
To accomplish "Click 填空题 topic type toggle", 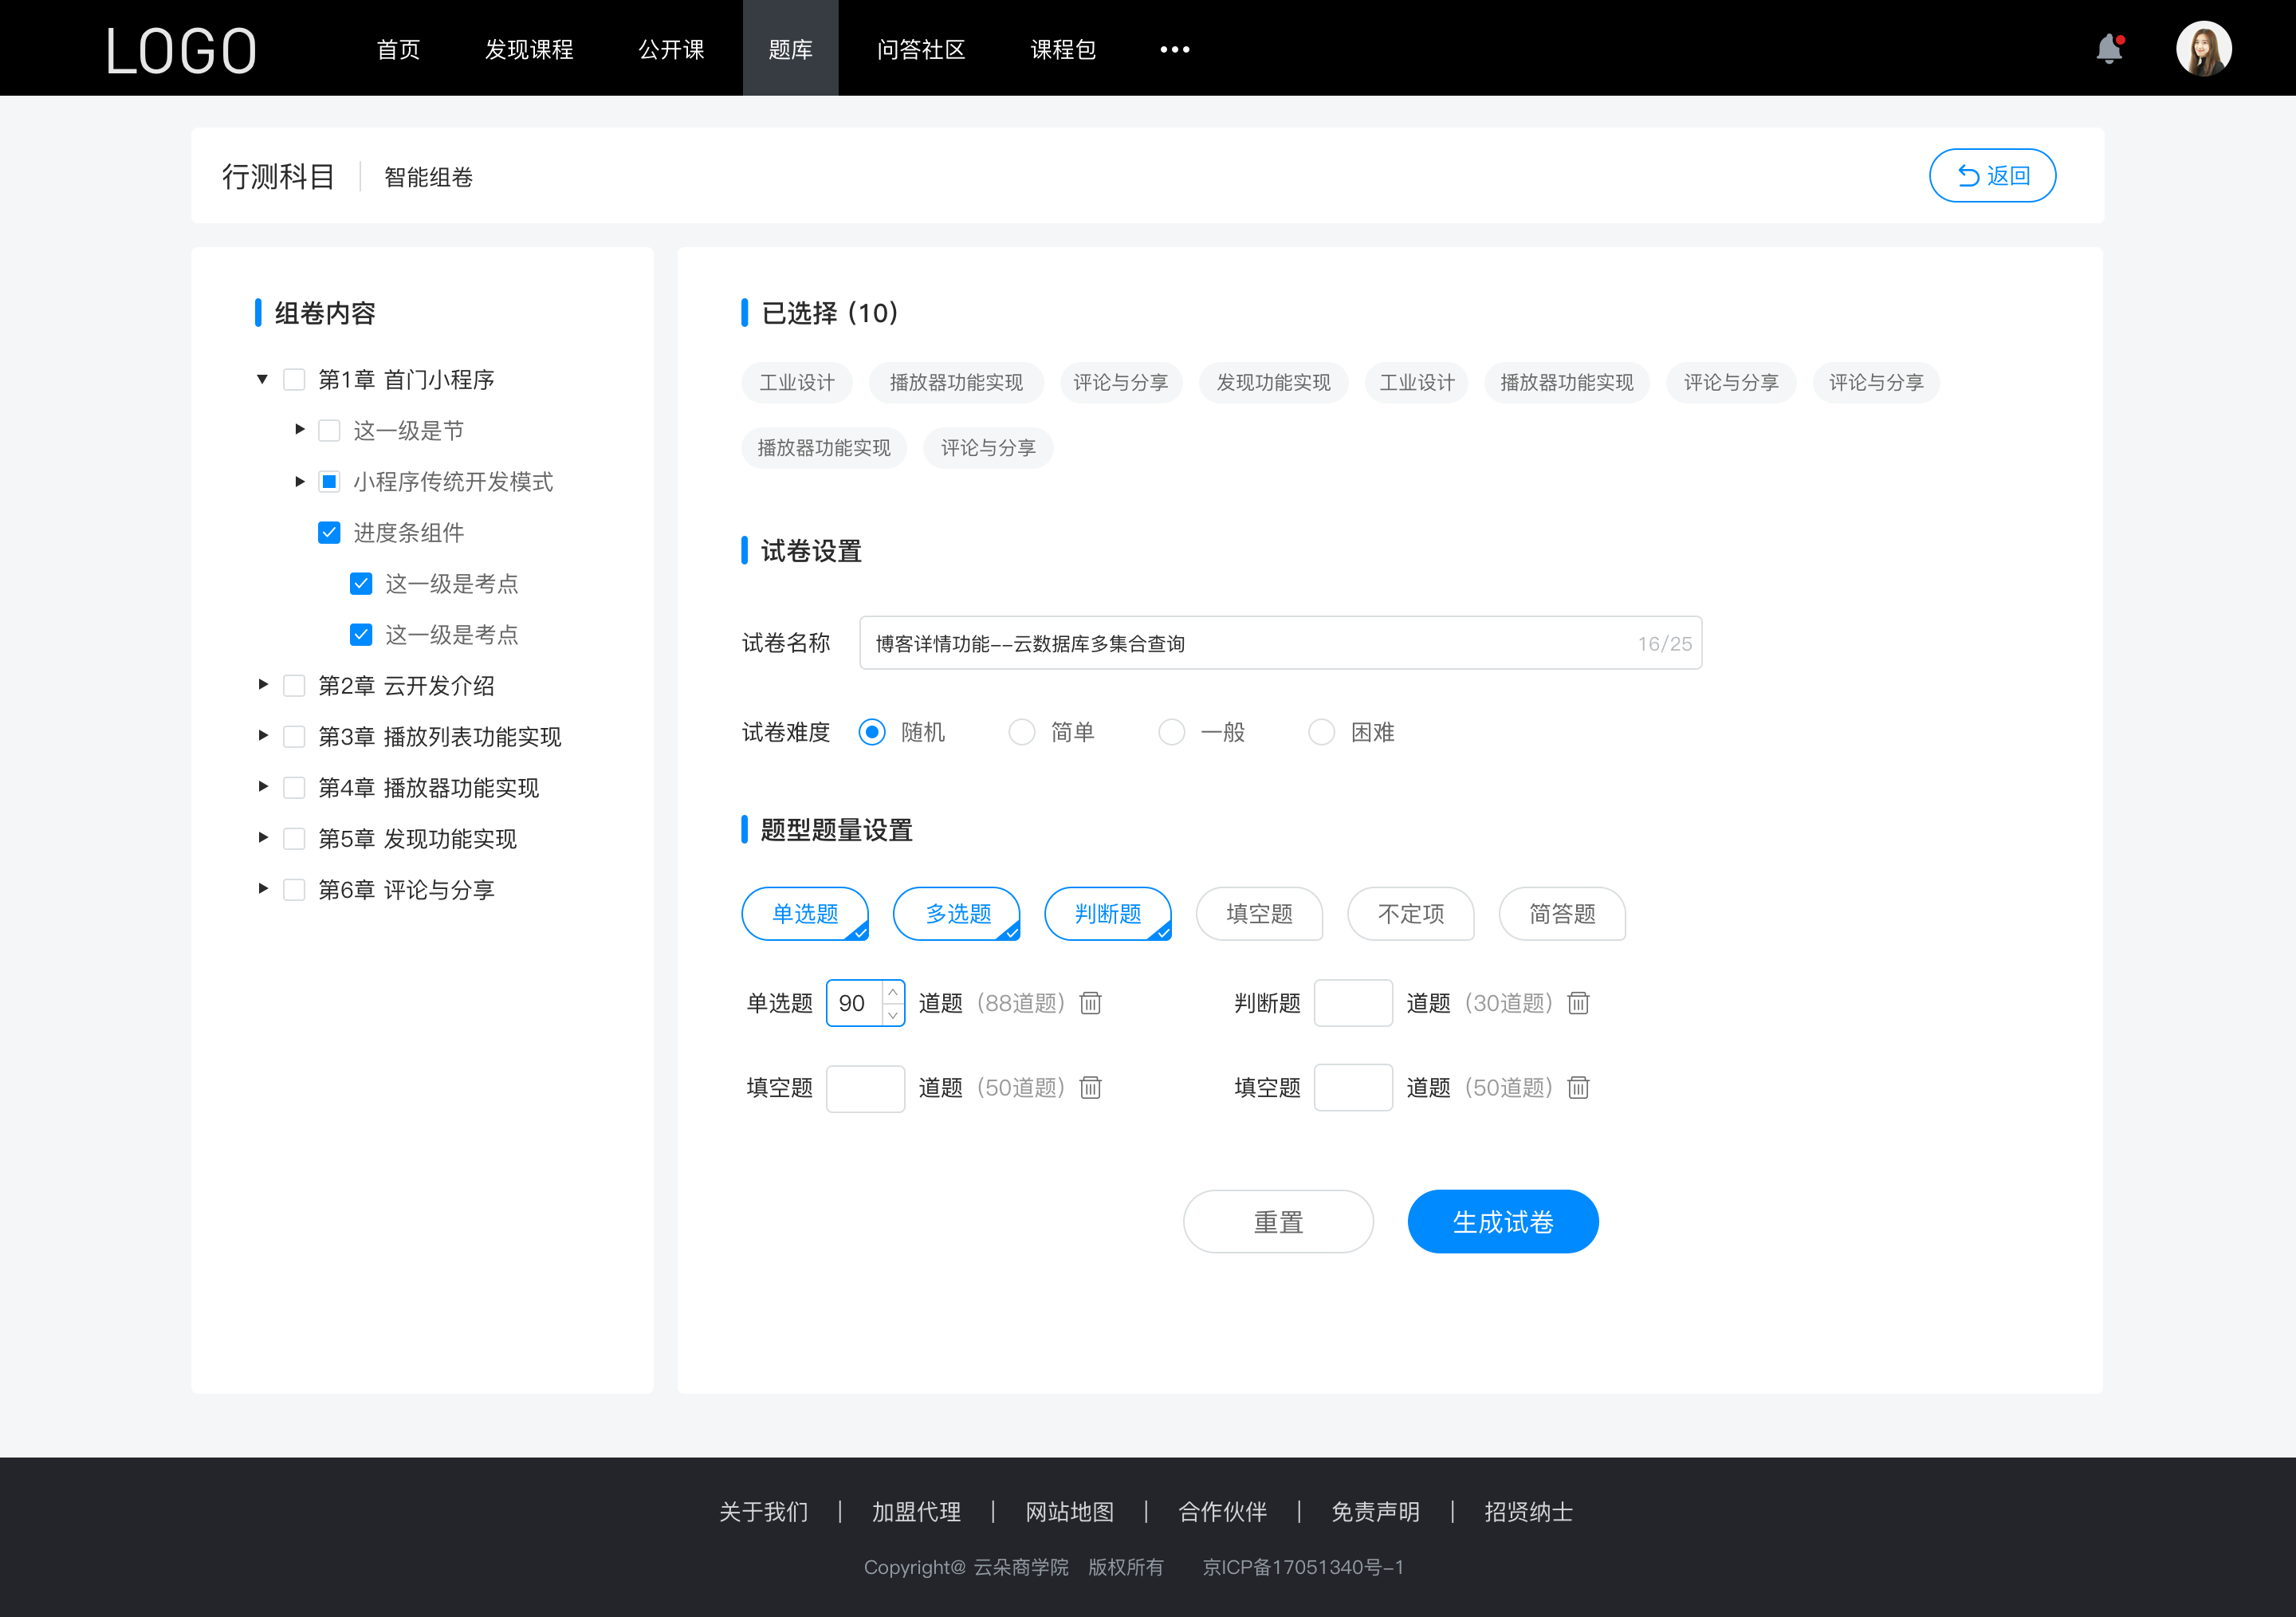I will pos(1258,914).
